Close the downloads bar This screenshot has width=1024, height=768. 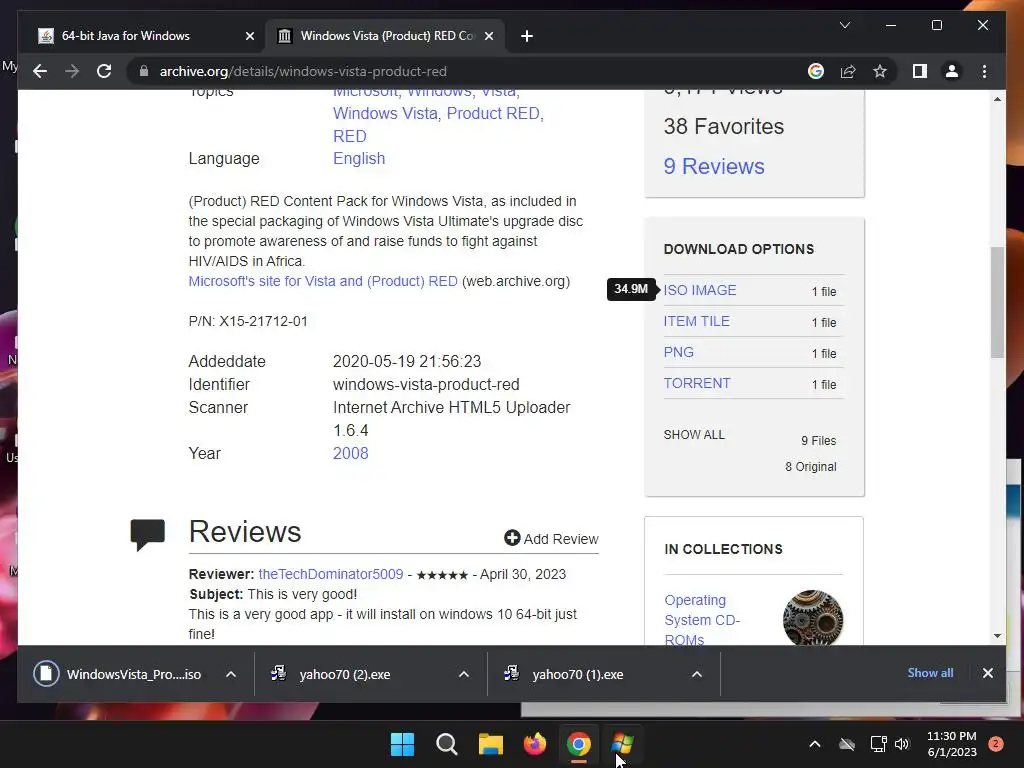click(x=987, y=673)
